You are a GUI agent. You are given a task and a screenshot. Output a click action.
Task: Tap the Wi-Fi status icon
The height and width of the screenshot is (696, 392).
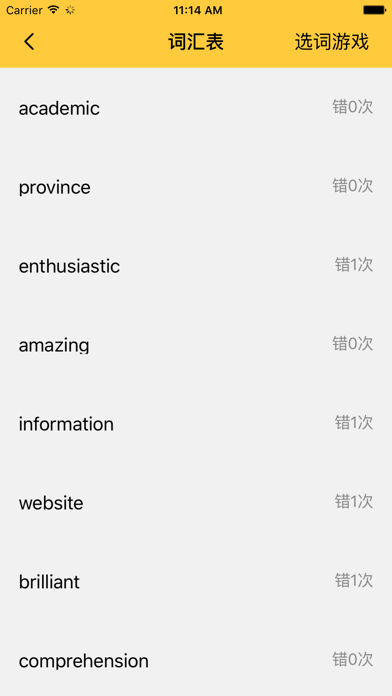coord(54,10)
